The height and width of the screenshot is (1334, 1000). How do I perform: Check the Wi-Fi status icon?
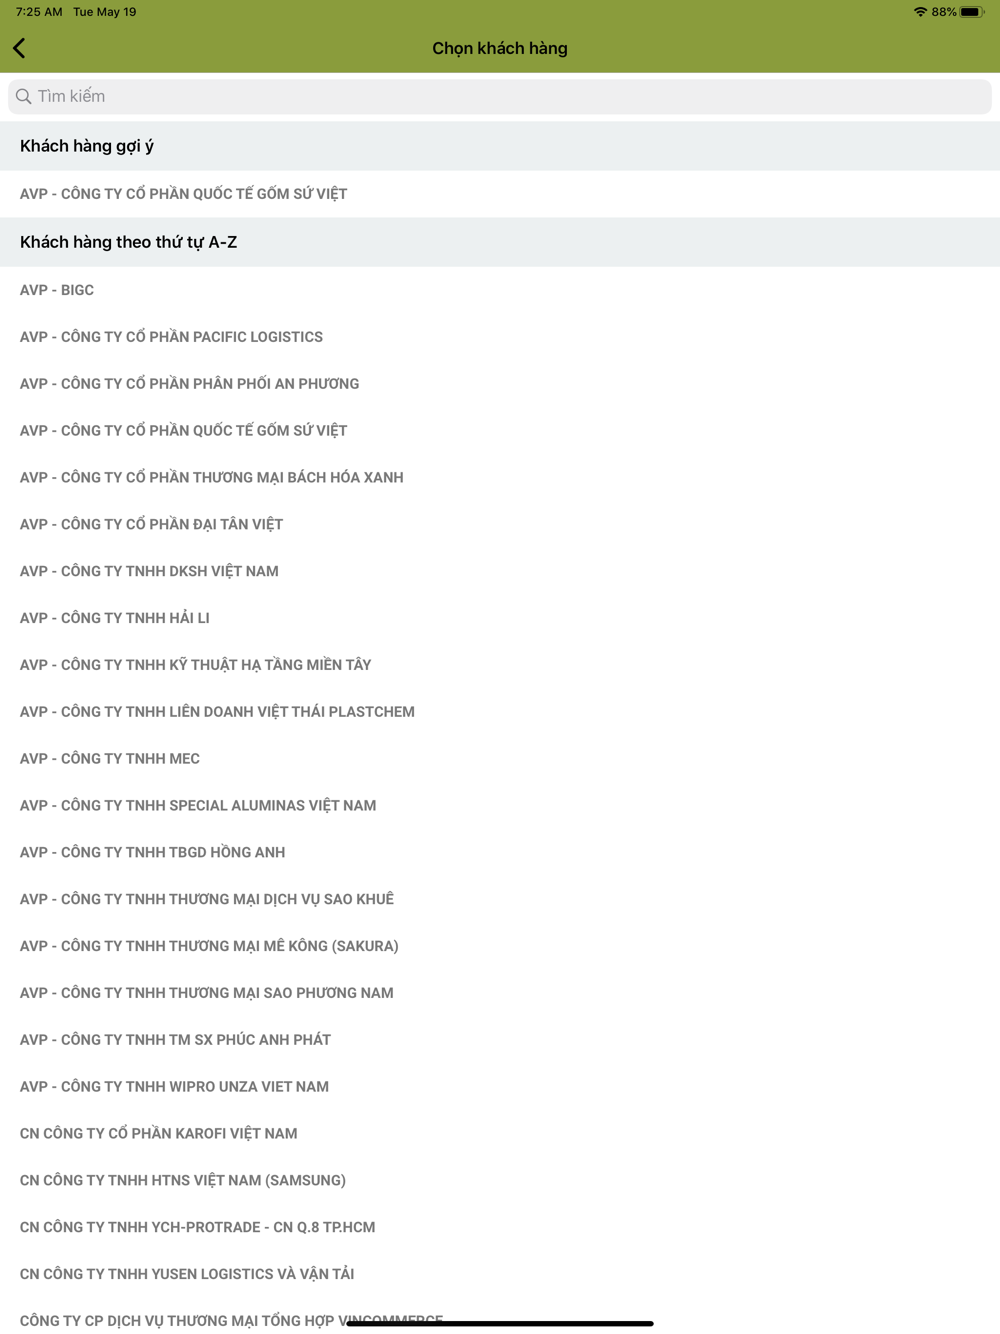coord(920,12)
